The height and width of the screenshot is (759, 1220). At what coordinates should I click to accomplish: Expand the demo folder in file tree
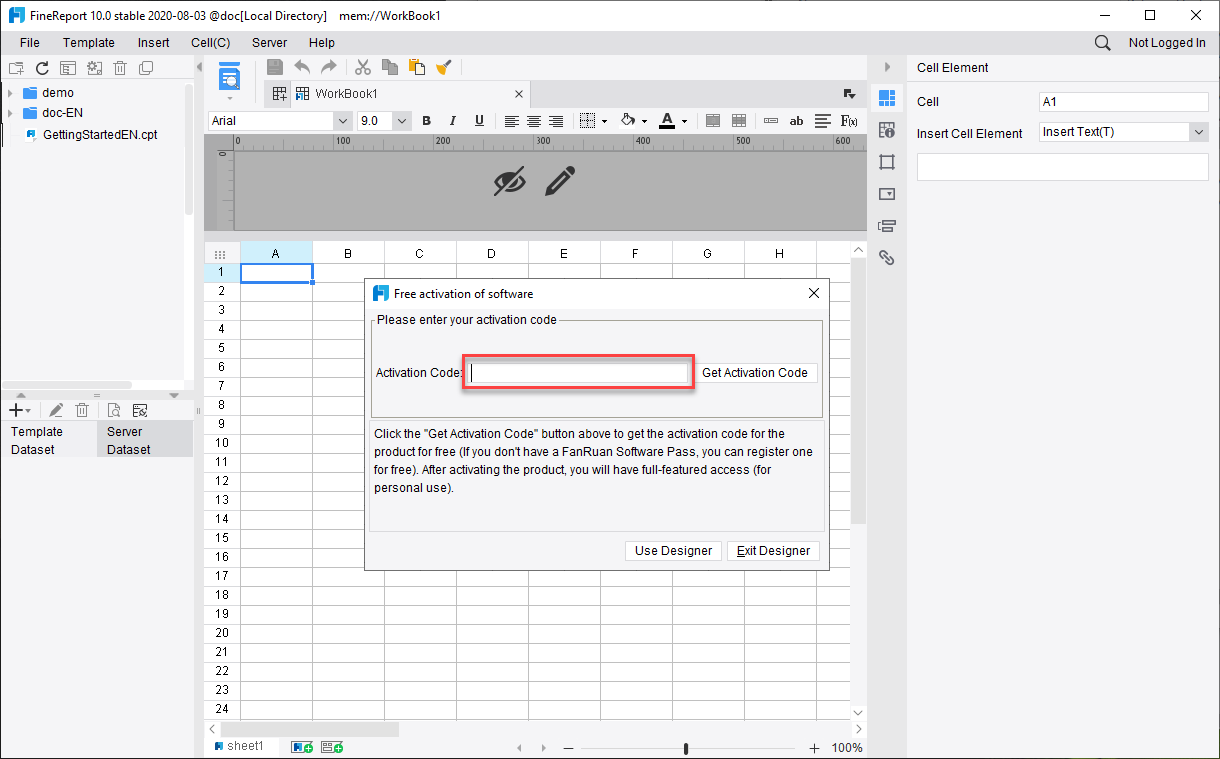(10, 93)
